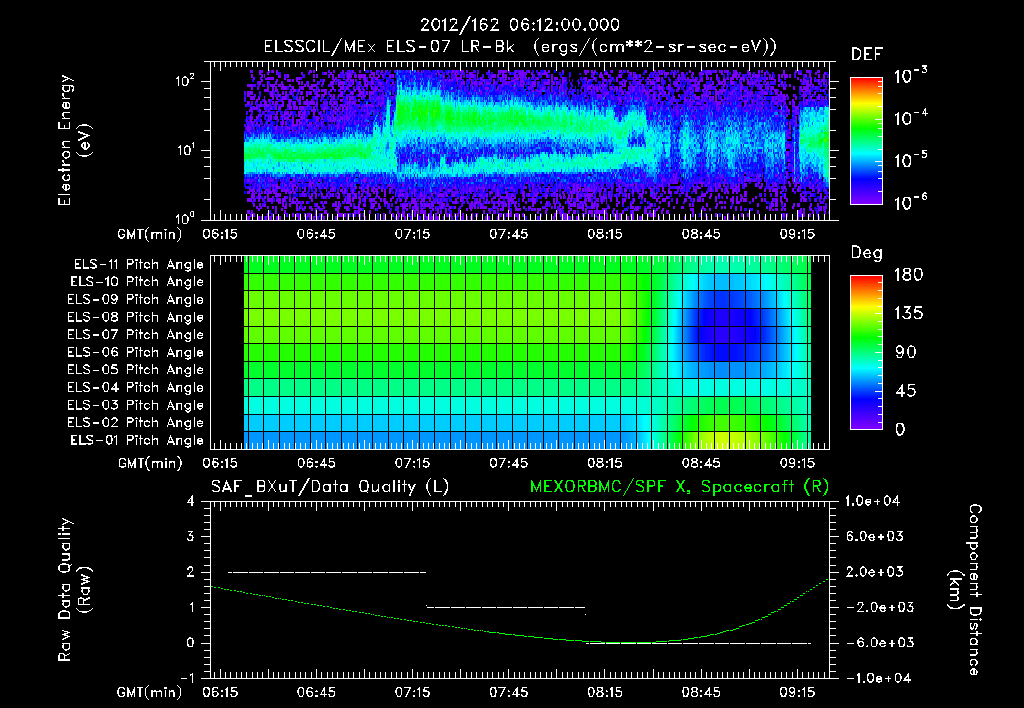Click inside the electron energy spectrogram
The image size is (1024, 708).
tap(520, 141)
